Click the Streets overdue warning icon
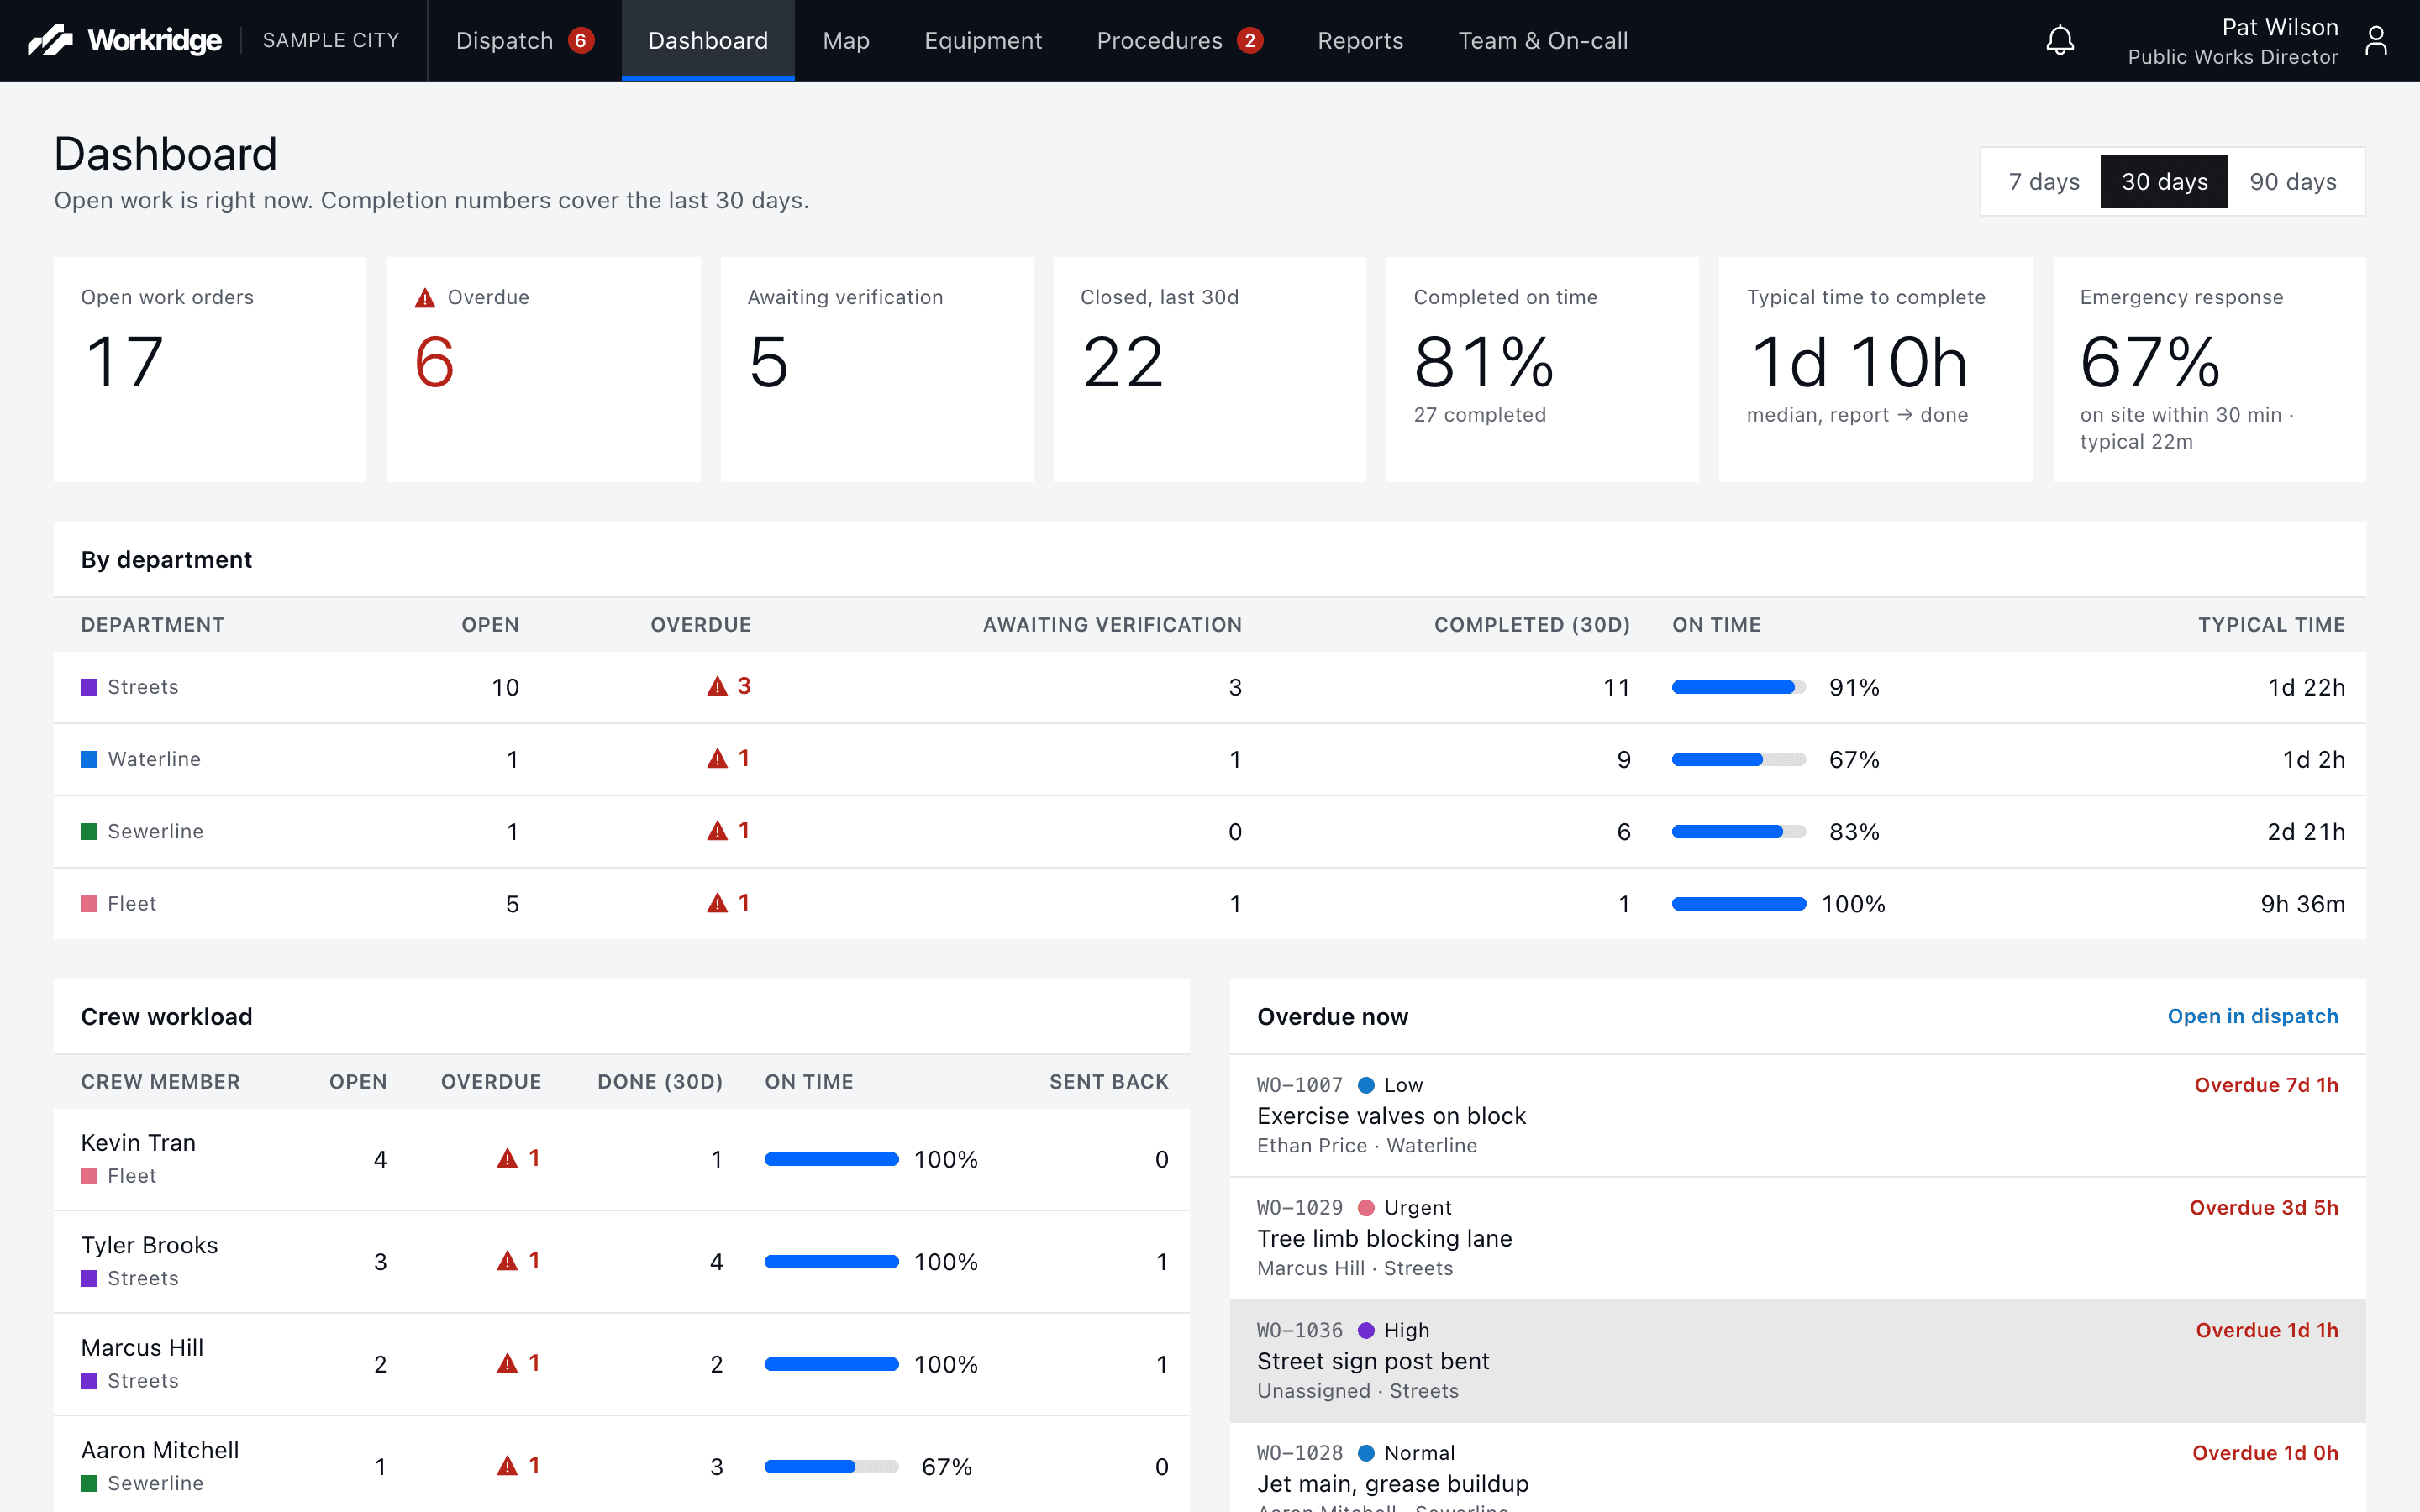The image size is (2420, 1512). click(x=717, y=686)
